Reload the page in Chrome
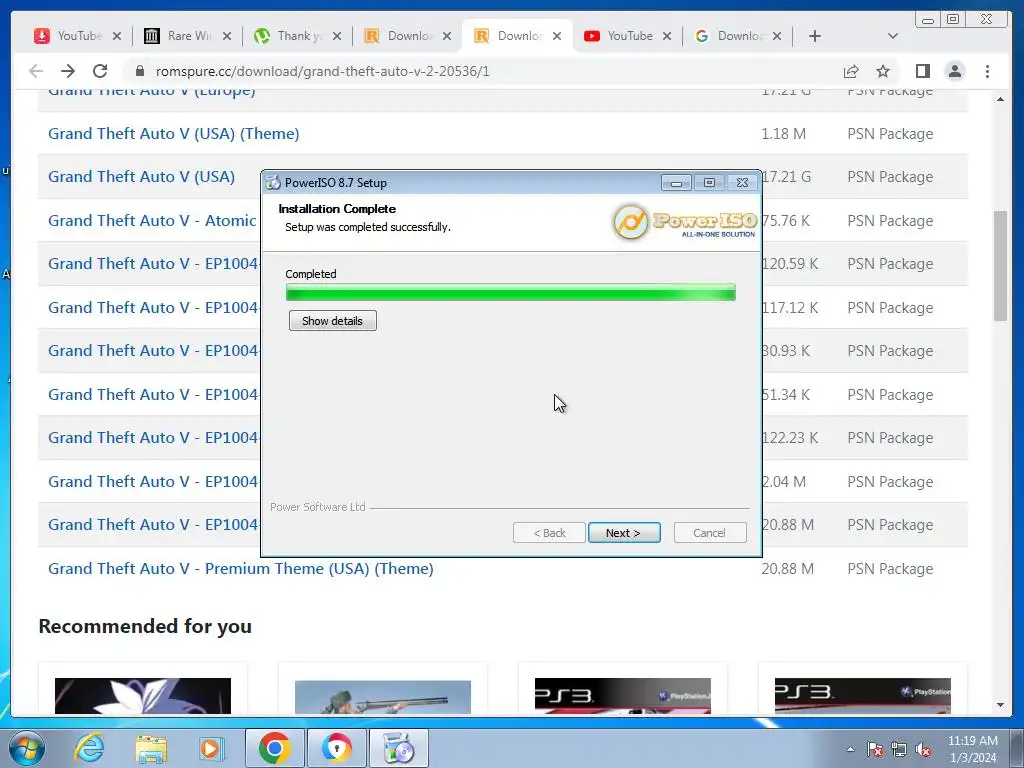This screenshot has width=1024, height=768. pos(100,71)
